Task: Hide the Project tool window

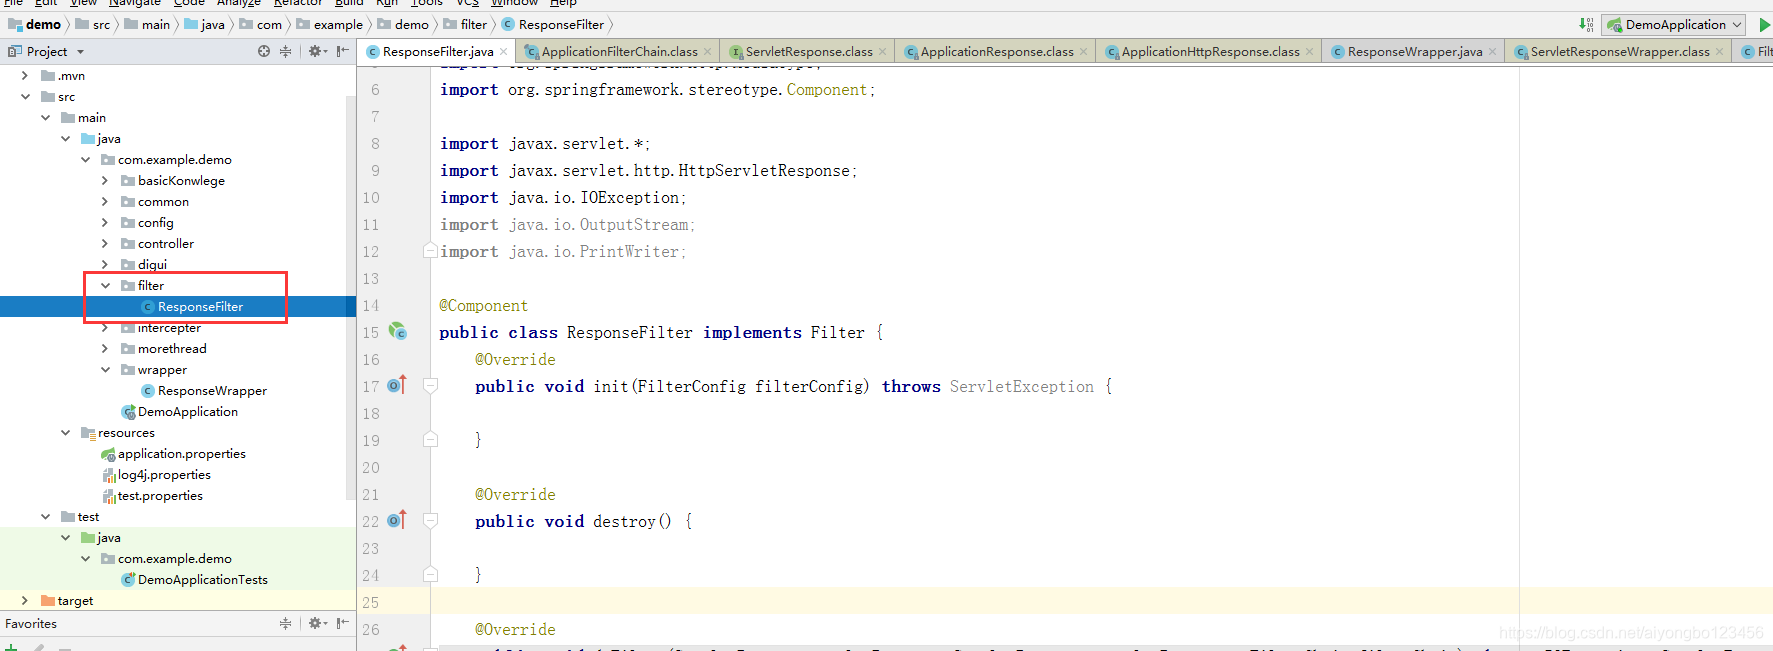Action: click(343, 51)
